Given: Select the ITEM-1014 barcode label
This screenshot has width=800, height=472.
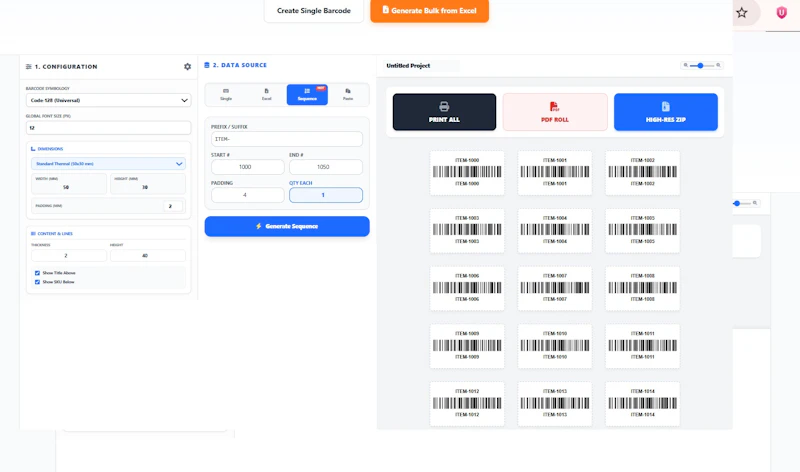Looking at the screenshot, I should pos(642,403).
